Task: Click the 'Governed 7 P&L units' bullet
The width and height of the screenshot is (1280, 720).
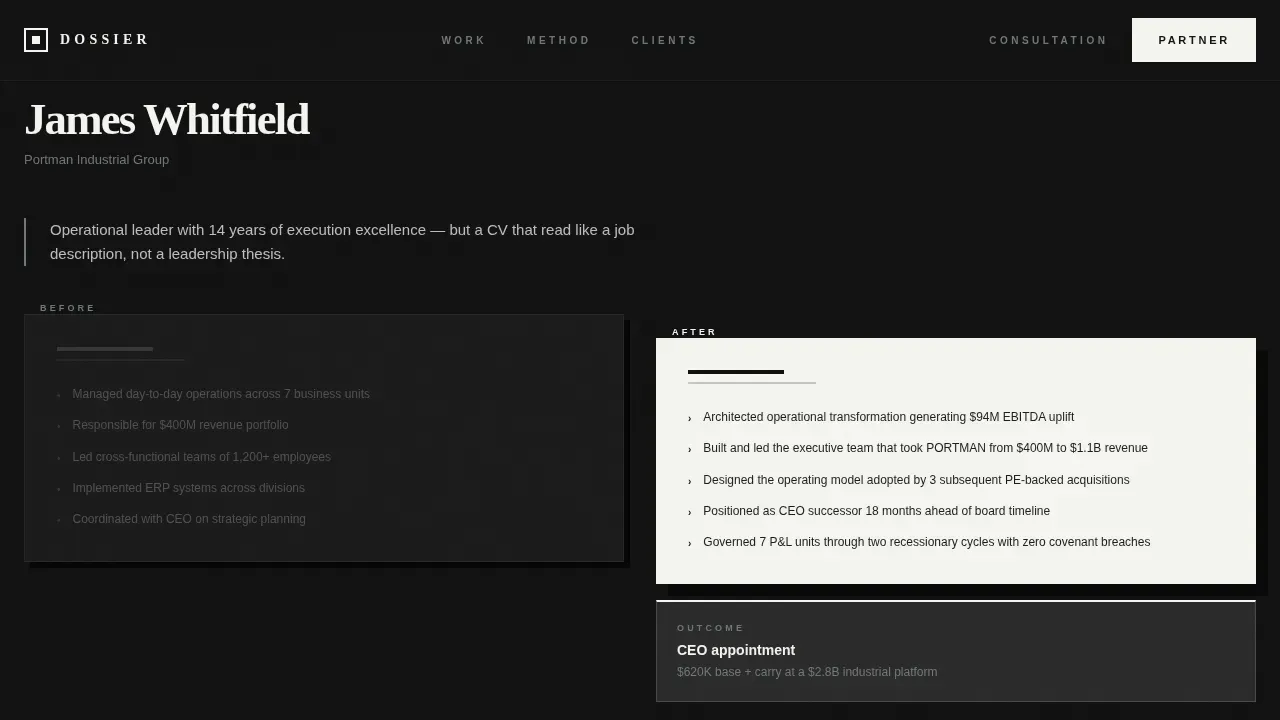Action: pyautogui.click(x=926, y=542)
